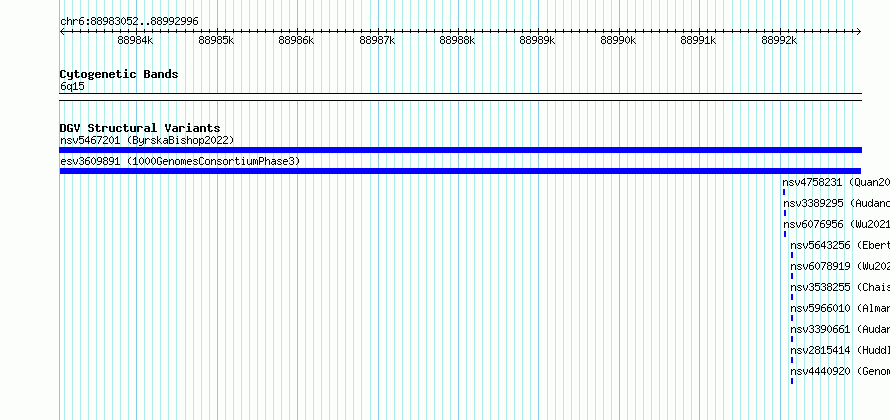Click the 88991k ruler tick label
Viewport: 890px width, 420px height.
(x=698, y=40)
